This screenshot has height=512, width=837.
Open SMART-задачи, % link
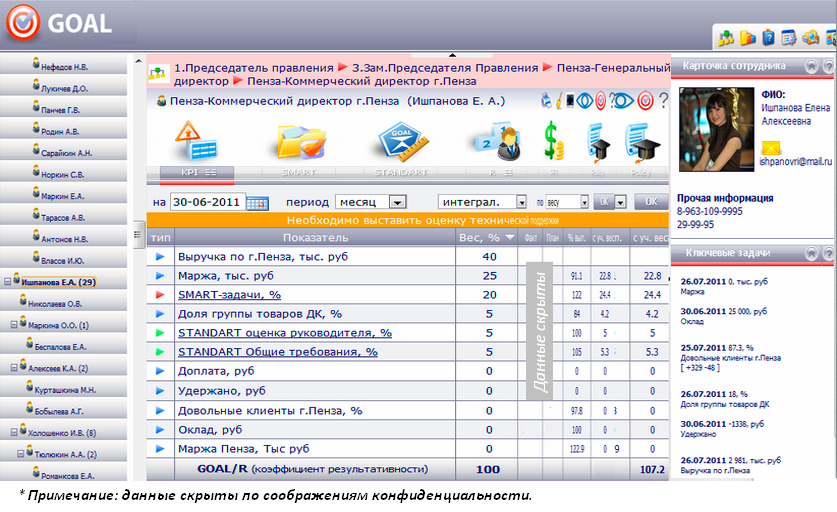pos(230,295)
